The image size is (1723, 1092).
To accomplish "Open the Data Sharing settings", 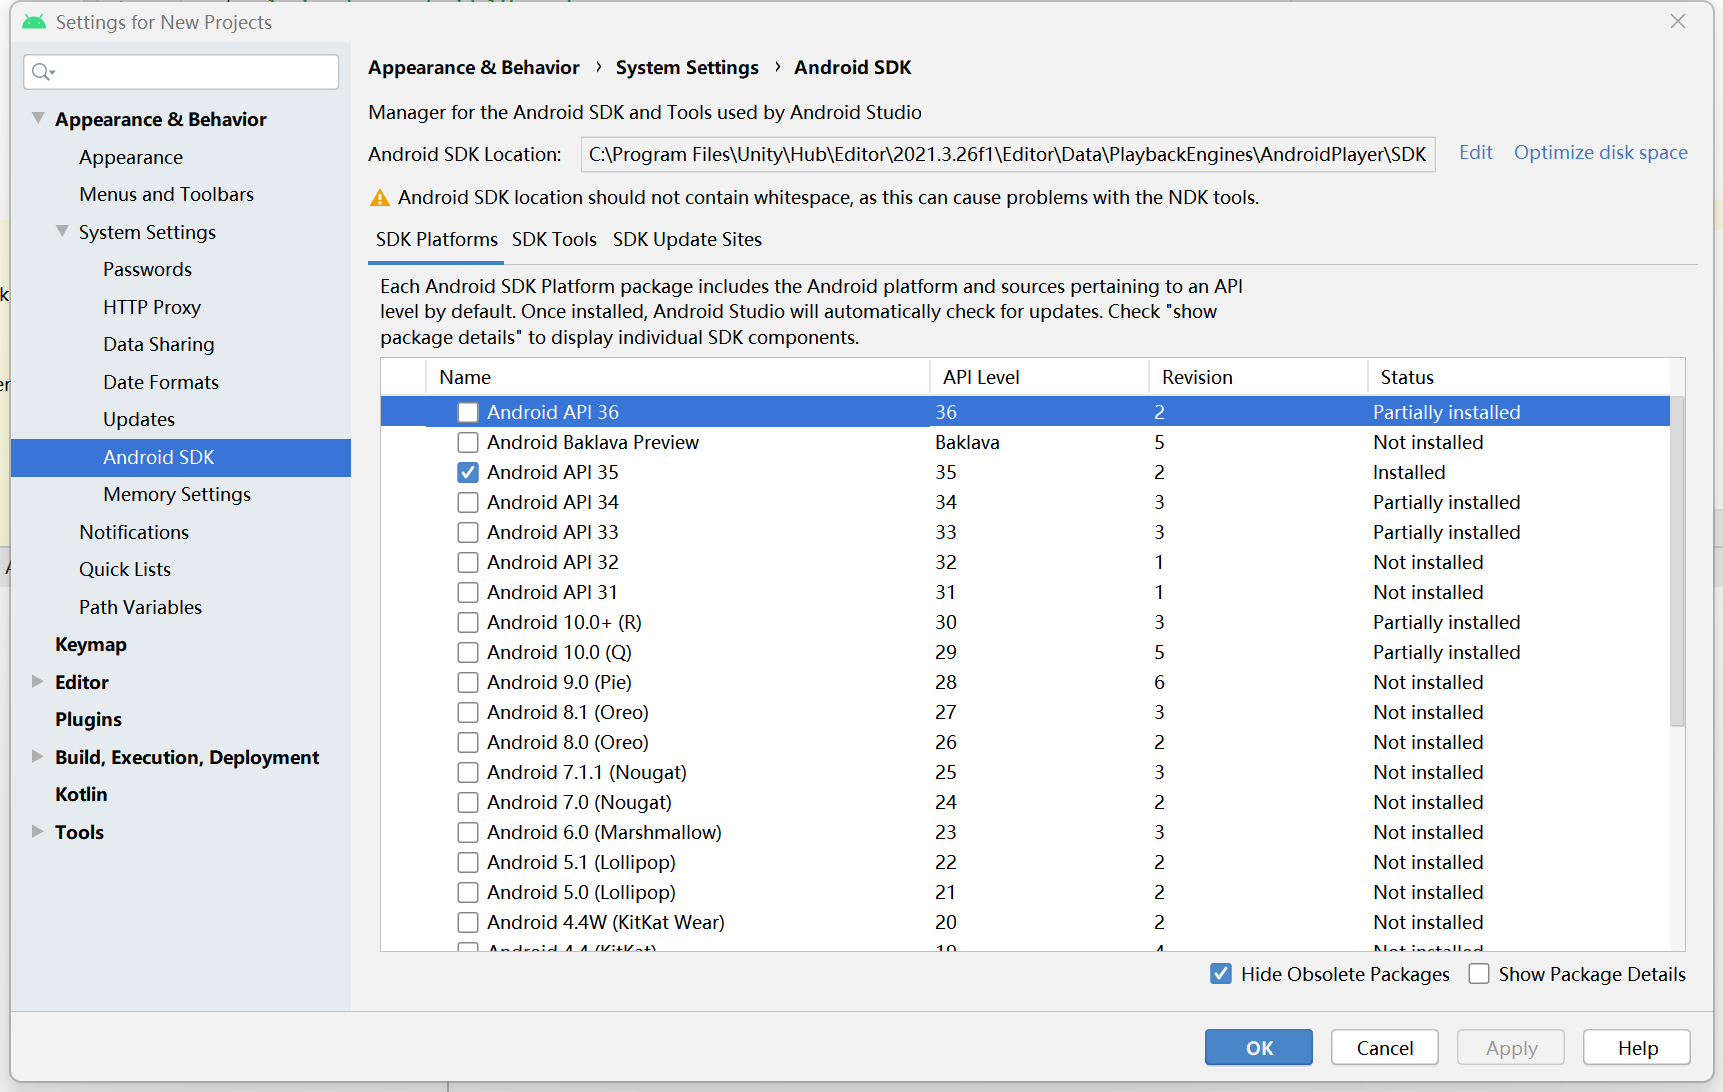I will point(158,344).
